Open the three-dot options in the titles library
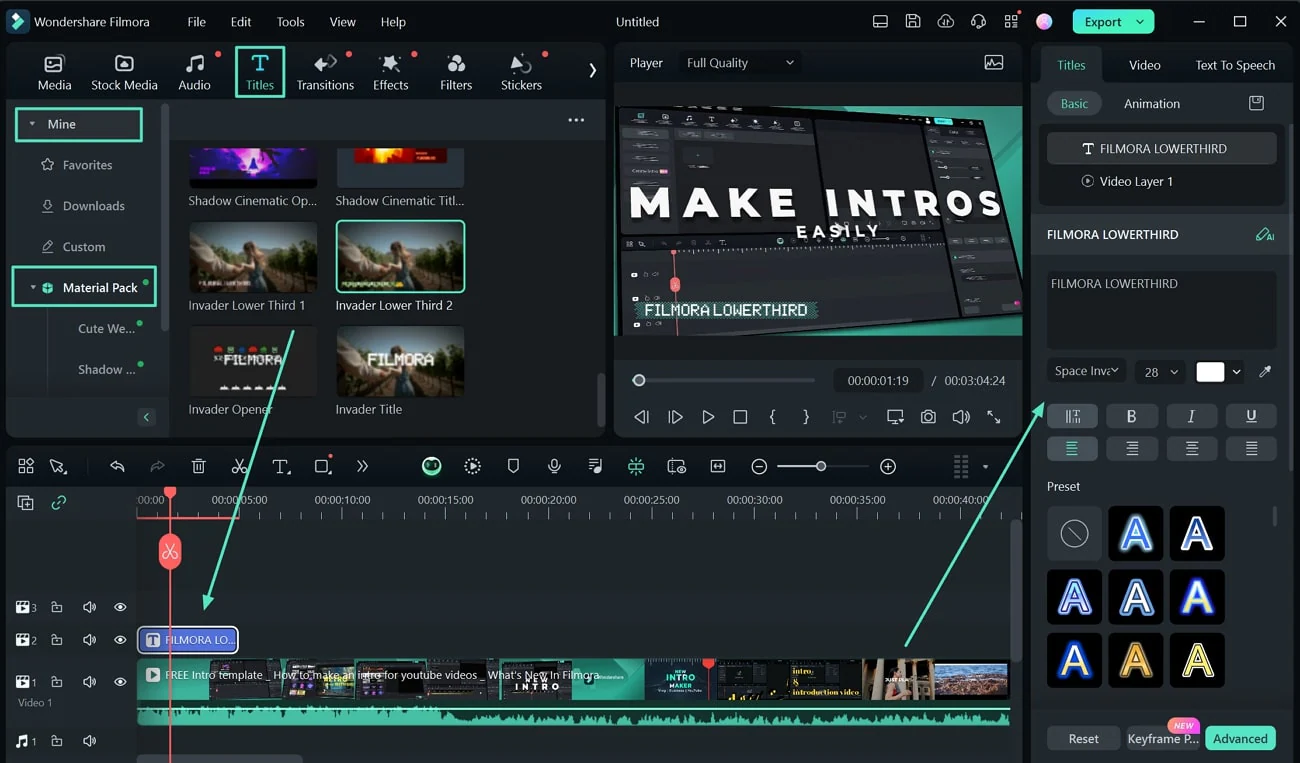 576,120
